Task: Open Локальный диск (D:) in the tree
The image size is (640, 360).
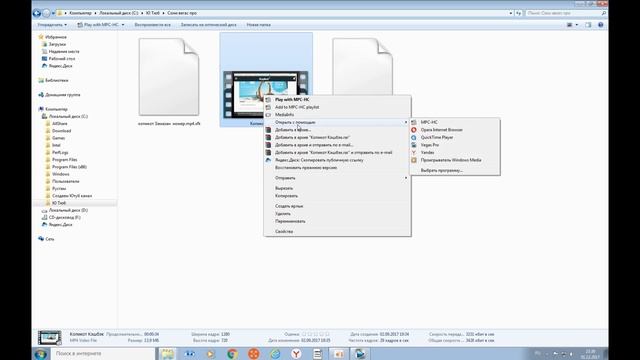Action: pyautogui.click(x=68, y=210)
